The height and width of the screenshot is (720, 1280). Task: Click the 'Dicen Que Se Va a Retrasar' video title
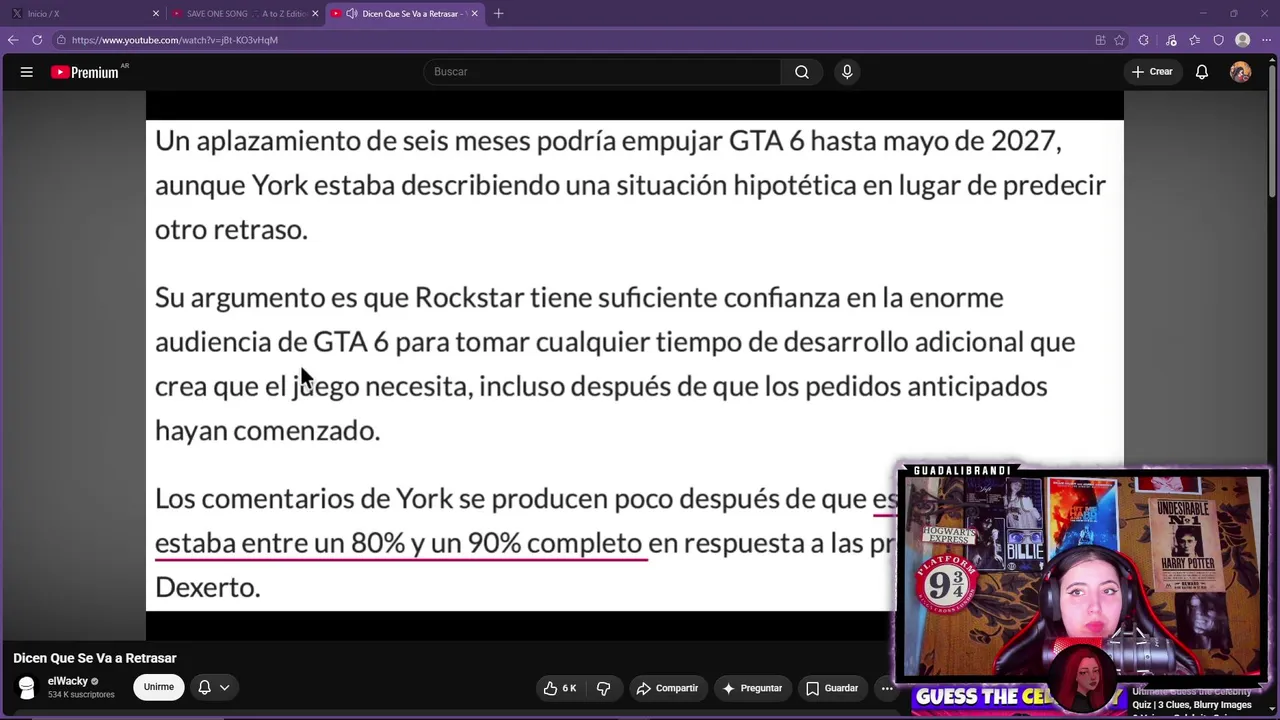pyautogui.click(x=95, y=658)
